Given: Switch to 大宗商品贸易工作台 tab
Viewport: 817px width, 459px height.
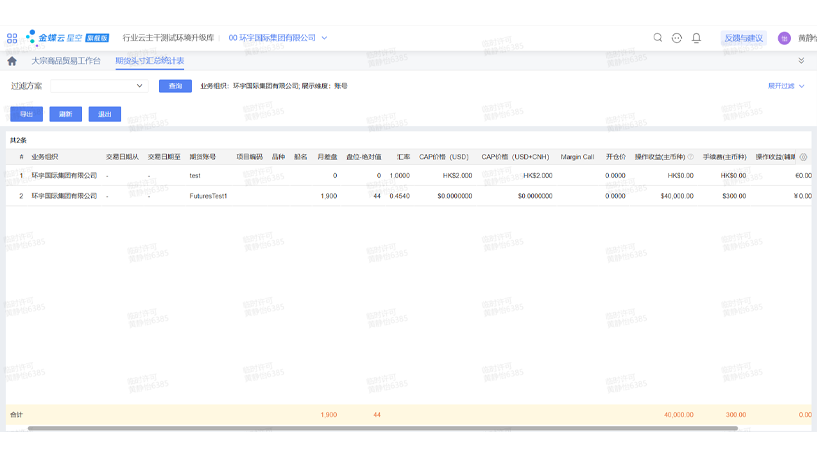Looking at the screenshot, I should click(x=66, y=61).
